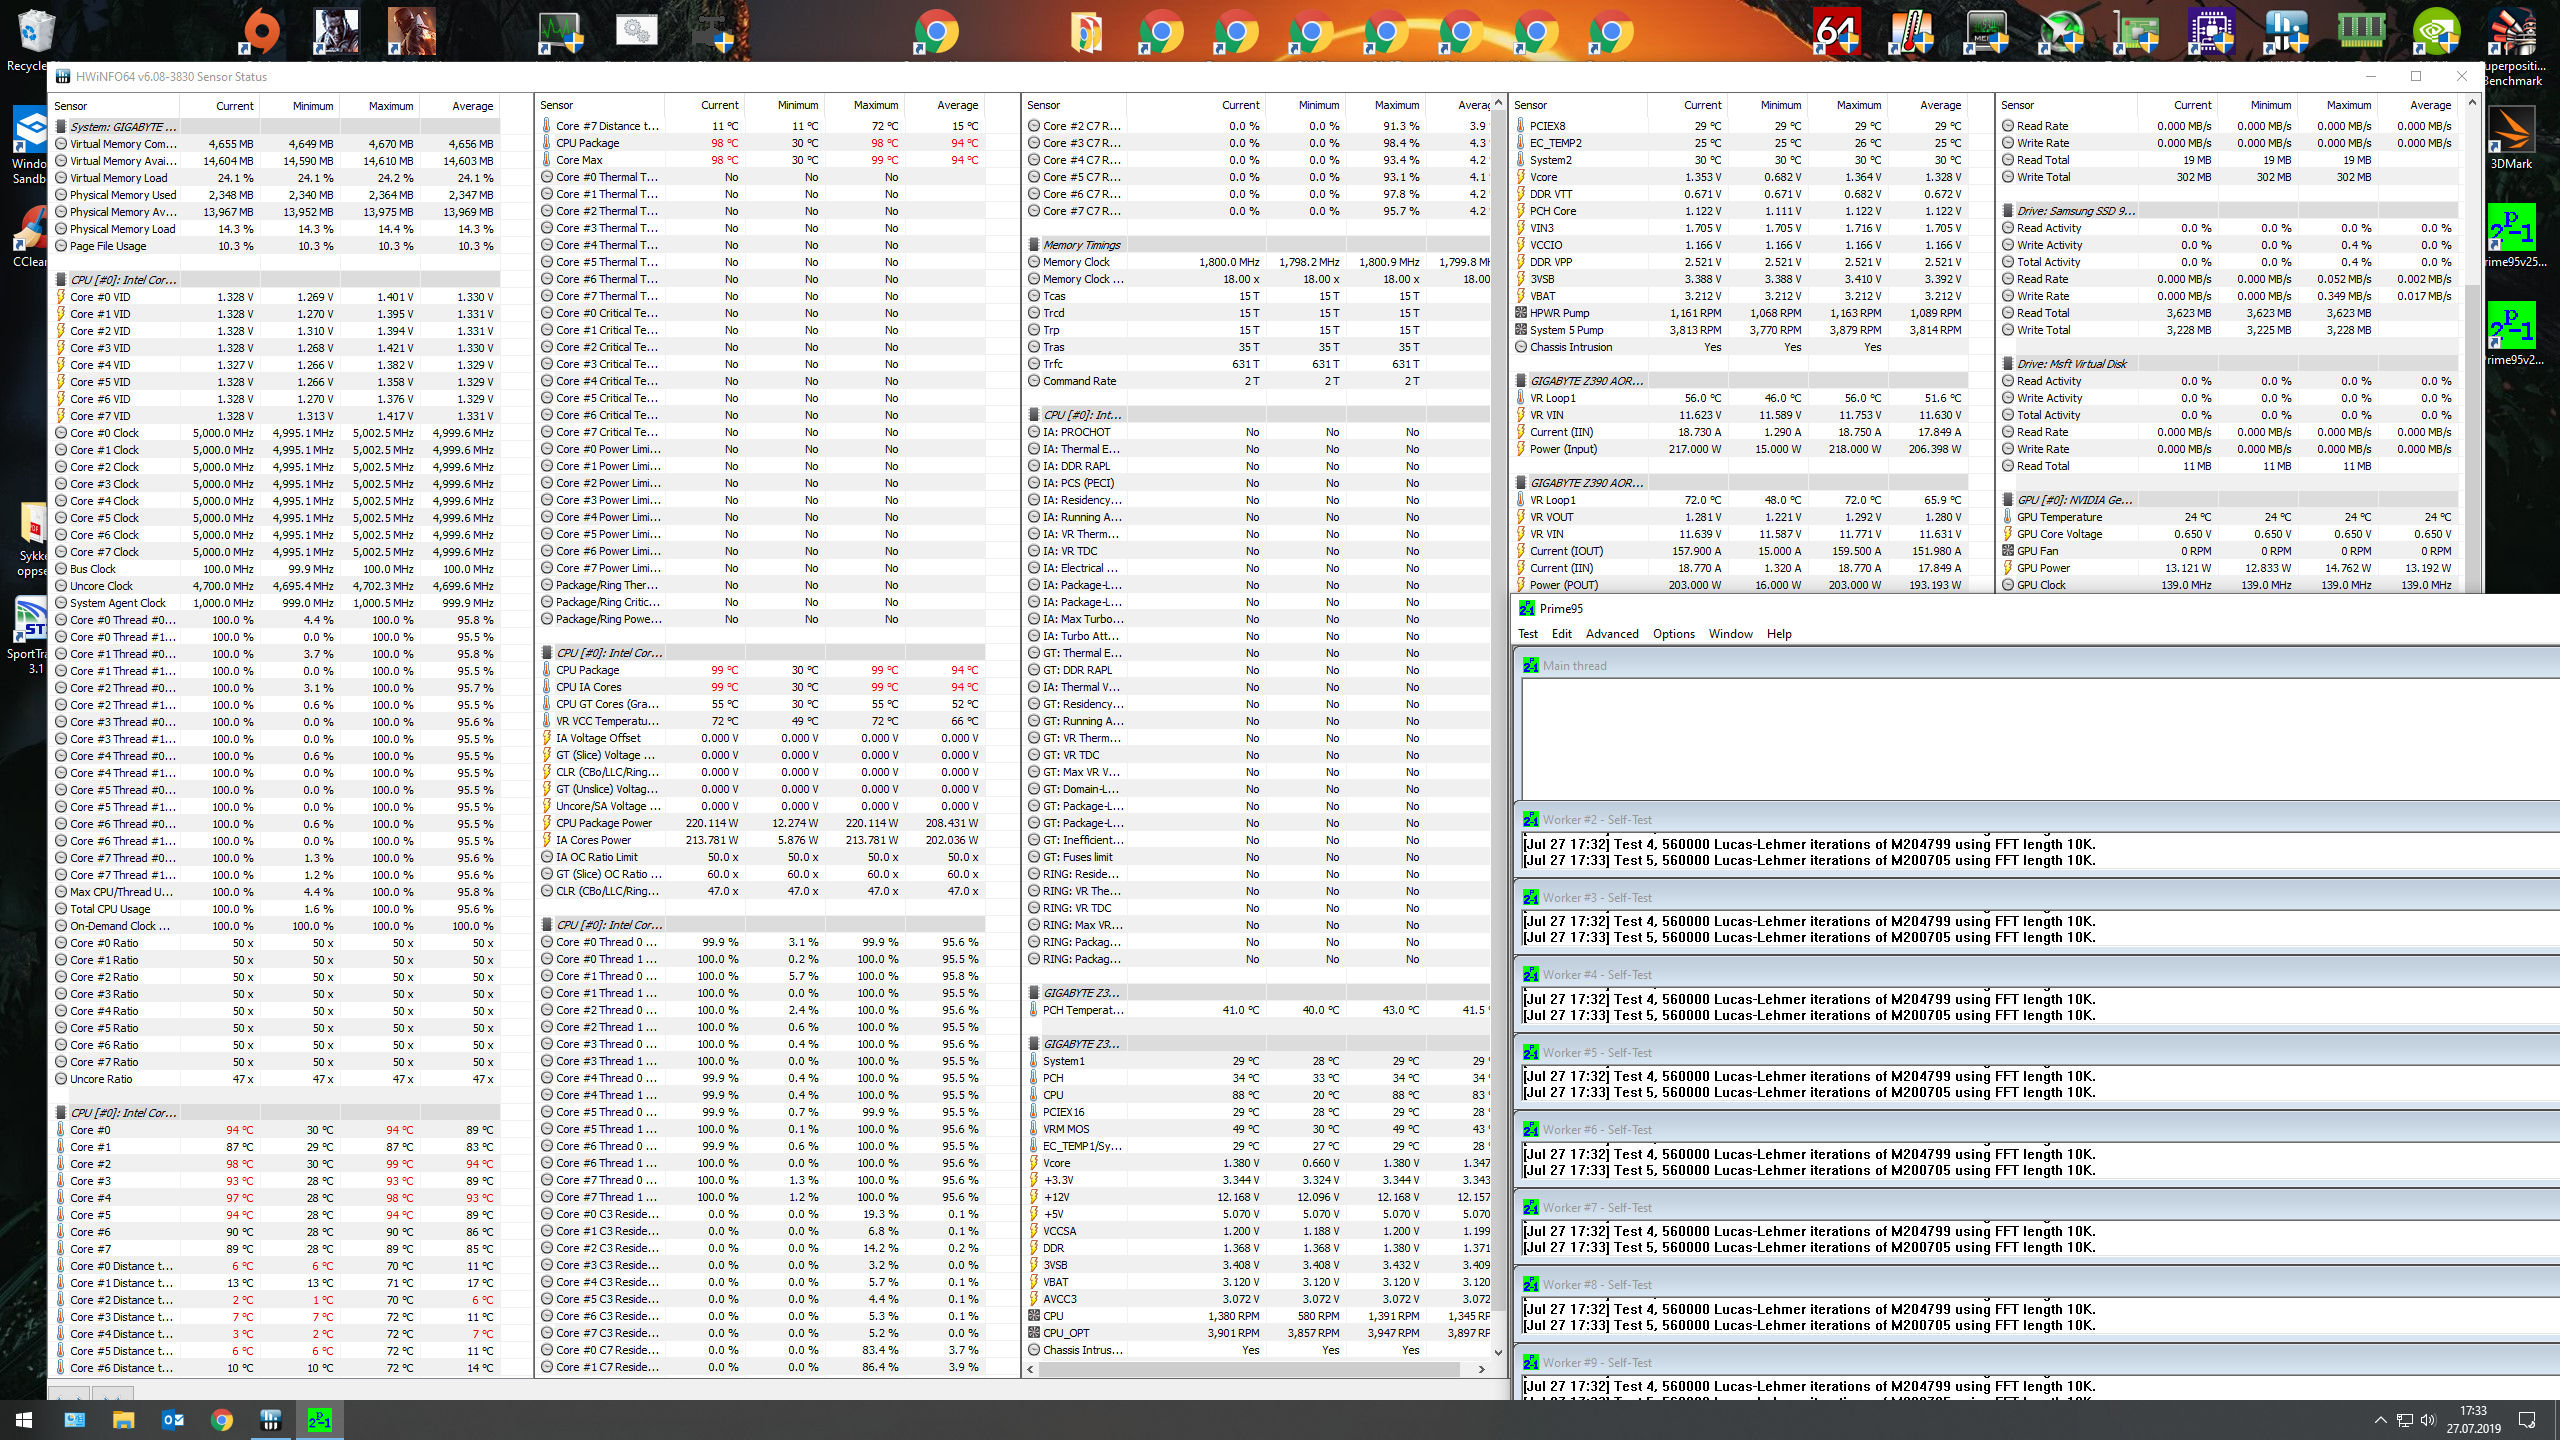Collapse the Drive: Samsung SSD sensor group
2560x1440 pixels.
pos(2227,211)
